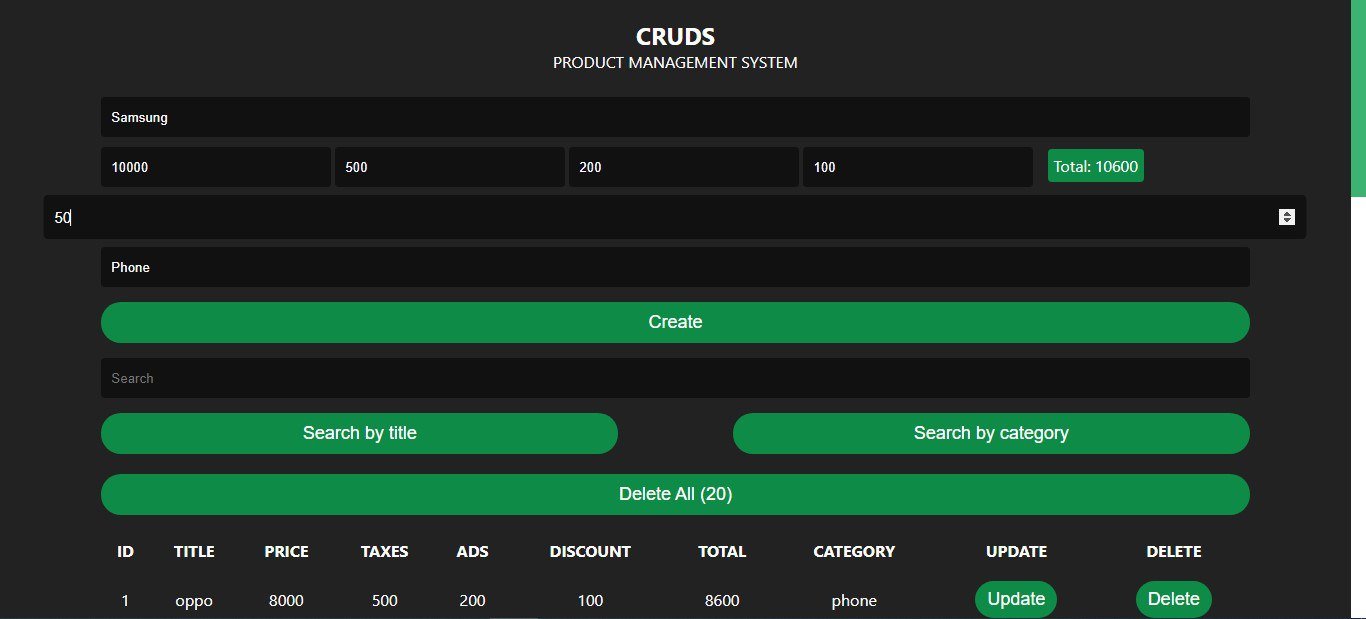
Task: Select the price field showing 10000
Action: 216,167
